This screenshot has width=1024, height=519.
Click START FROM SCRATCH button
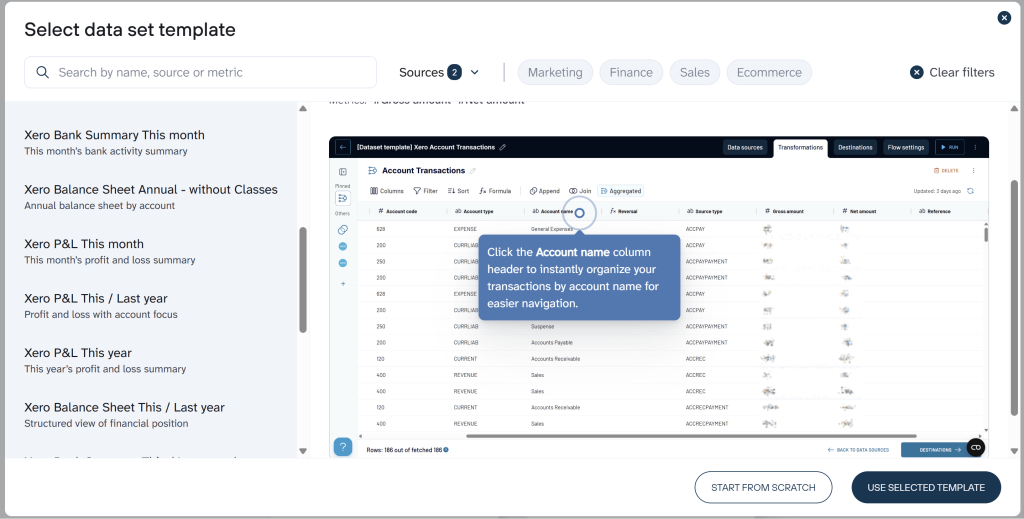763,488
